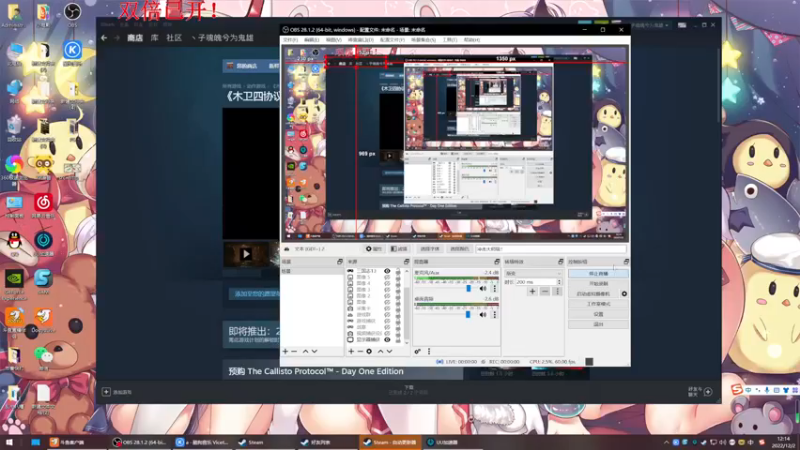Viewport: 800px width, 450px height.
Task: Play the Steam game trailer thumbnail
Action: coord(246,254)
